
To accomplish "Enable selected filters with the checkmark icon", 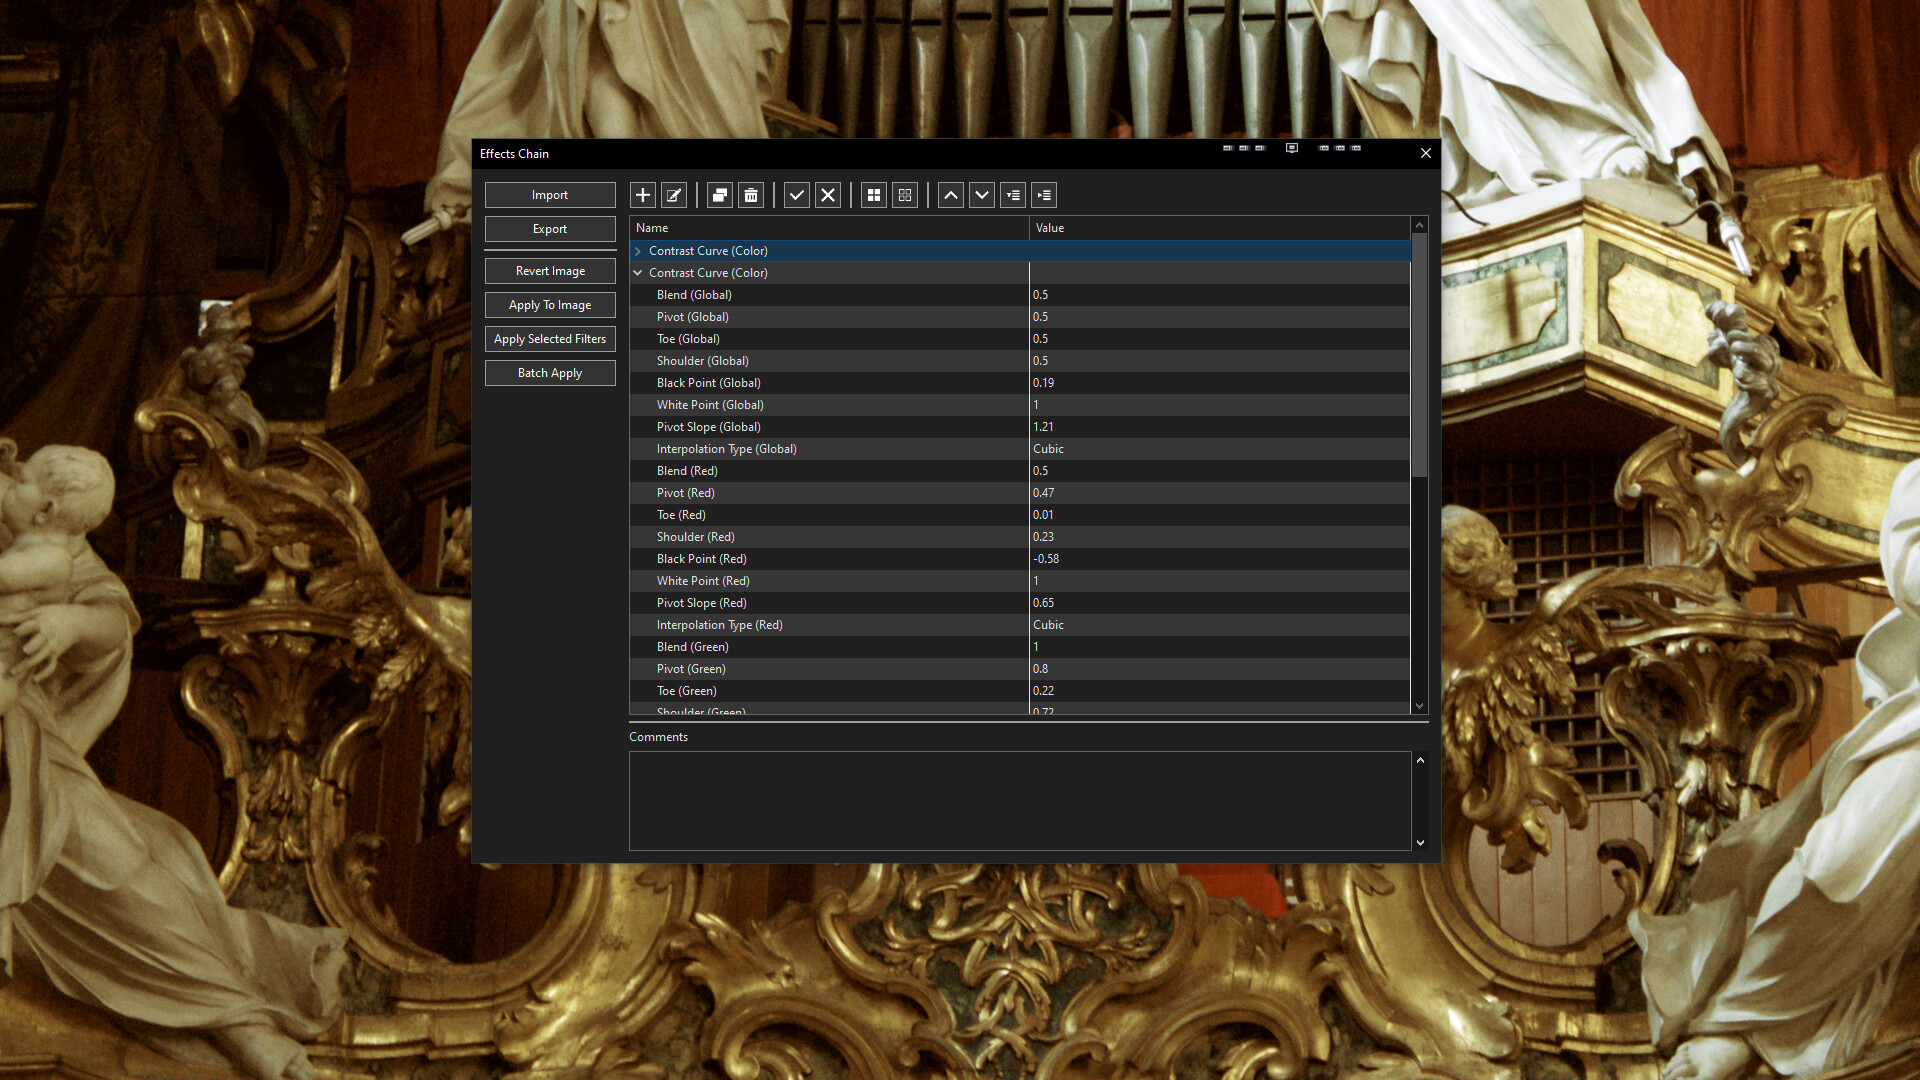I will 797,195.
